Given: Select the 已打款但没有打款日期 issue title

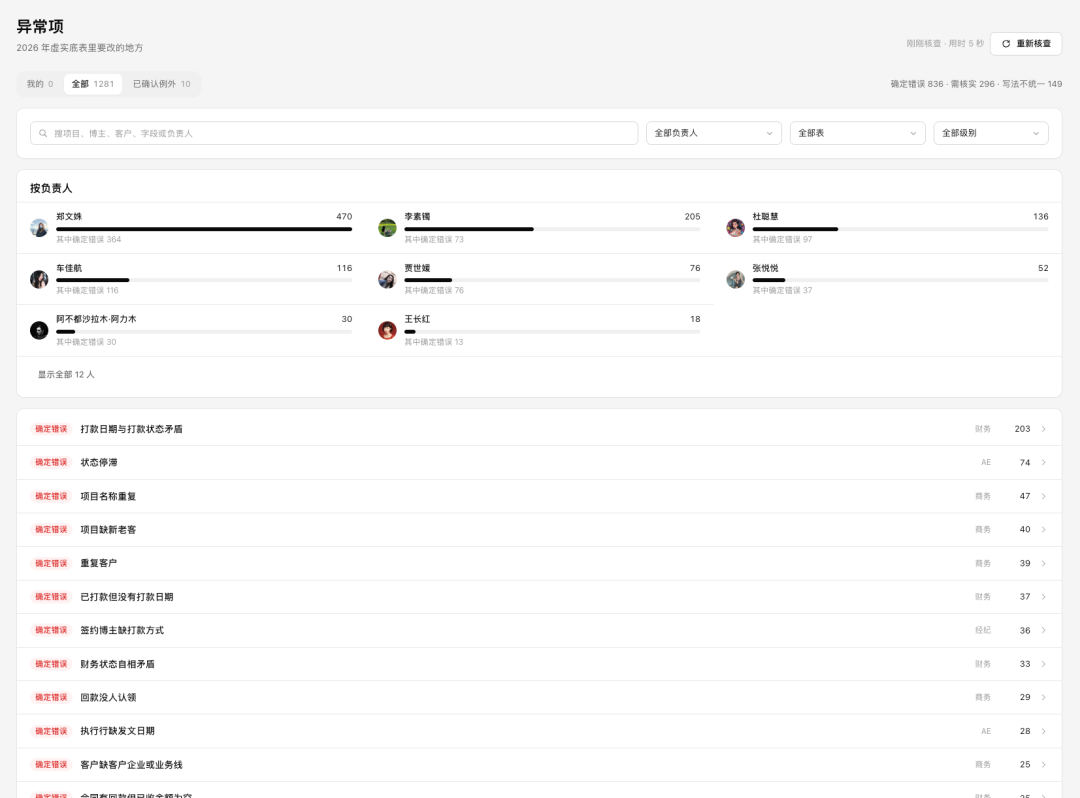Looking at the screenshot, I should click(x=127, y=597).
